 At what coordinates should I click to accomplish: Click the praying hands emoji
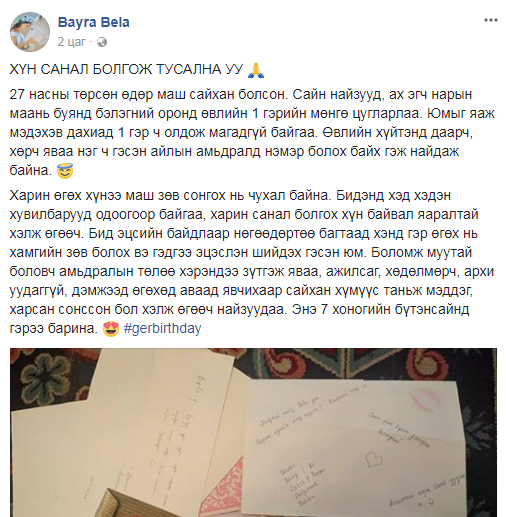[x=256, y=70]
